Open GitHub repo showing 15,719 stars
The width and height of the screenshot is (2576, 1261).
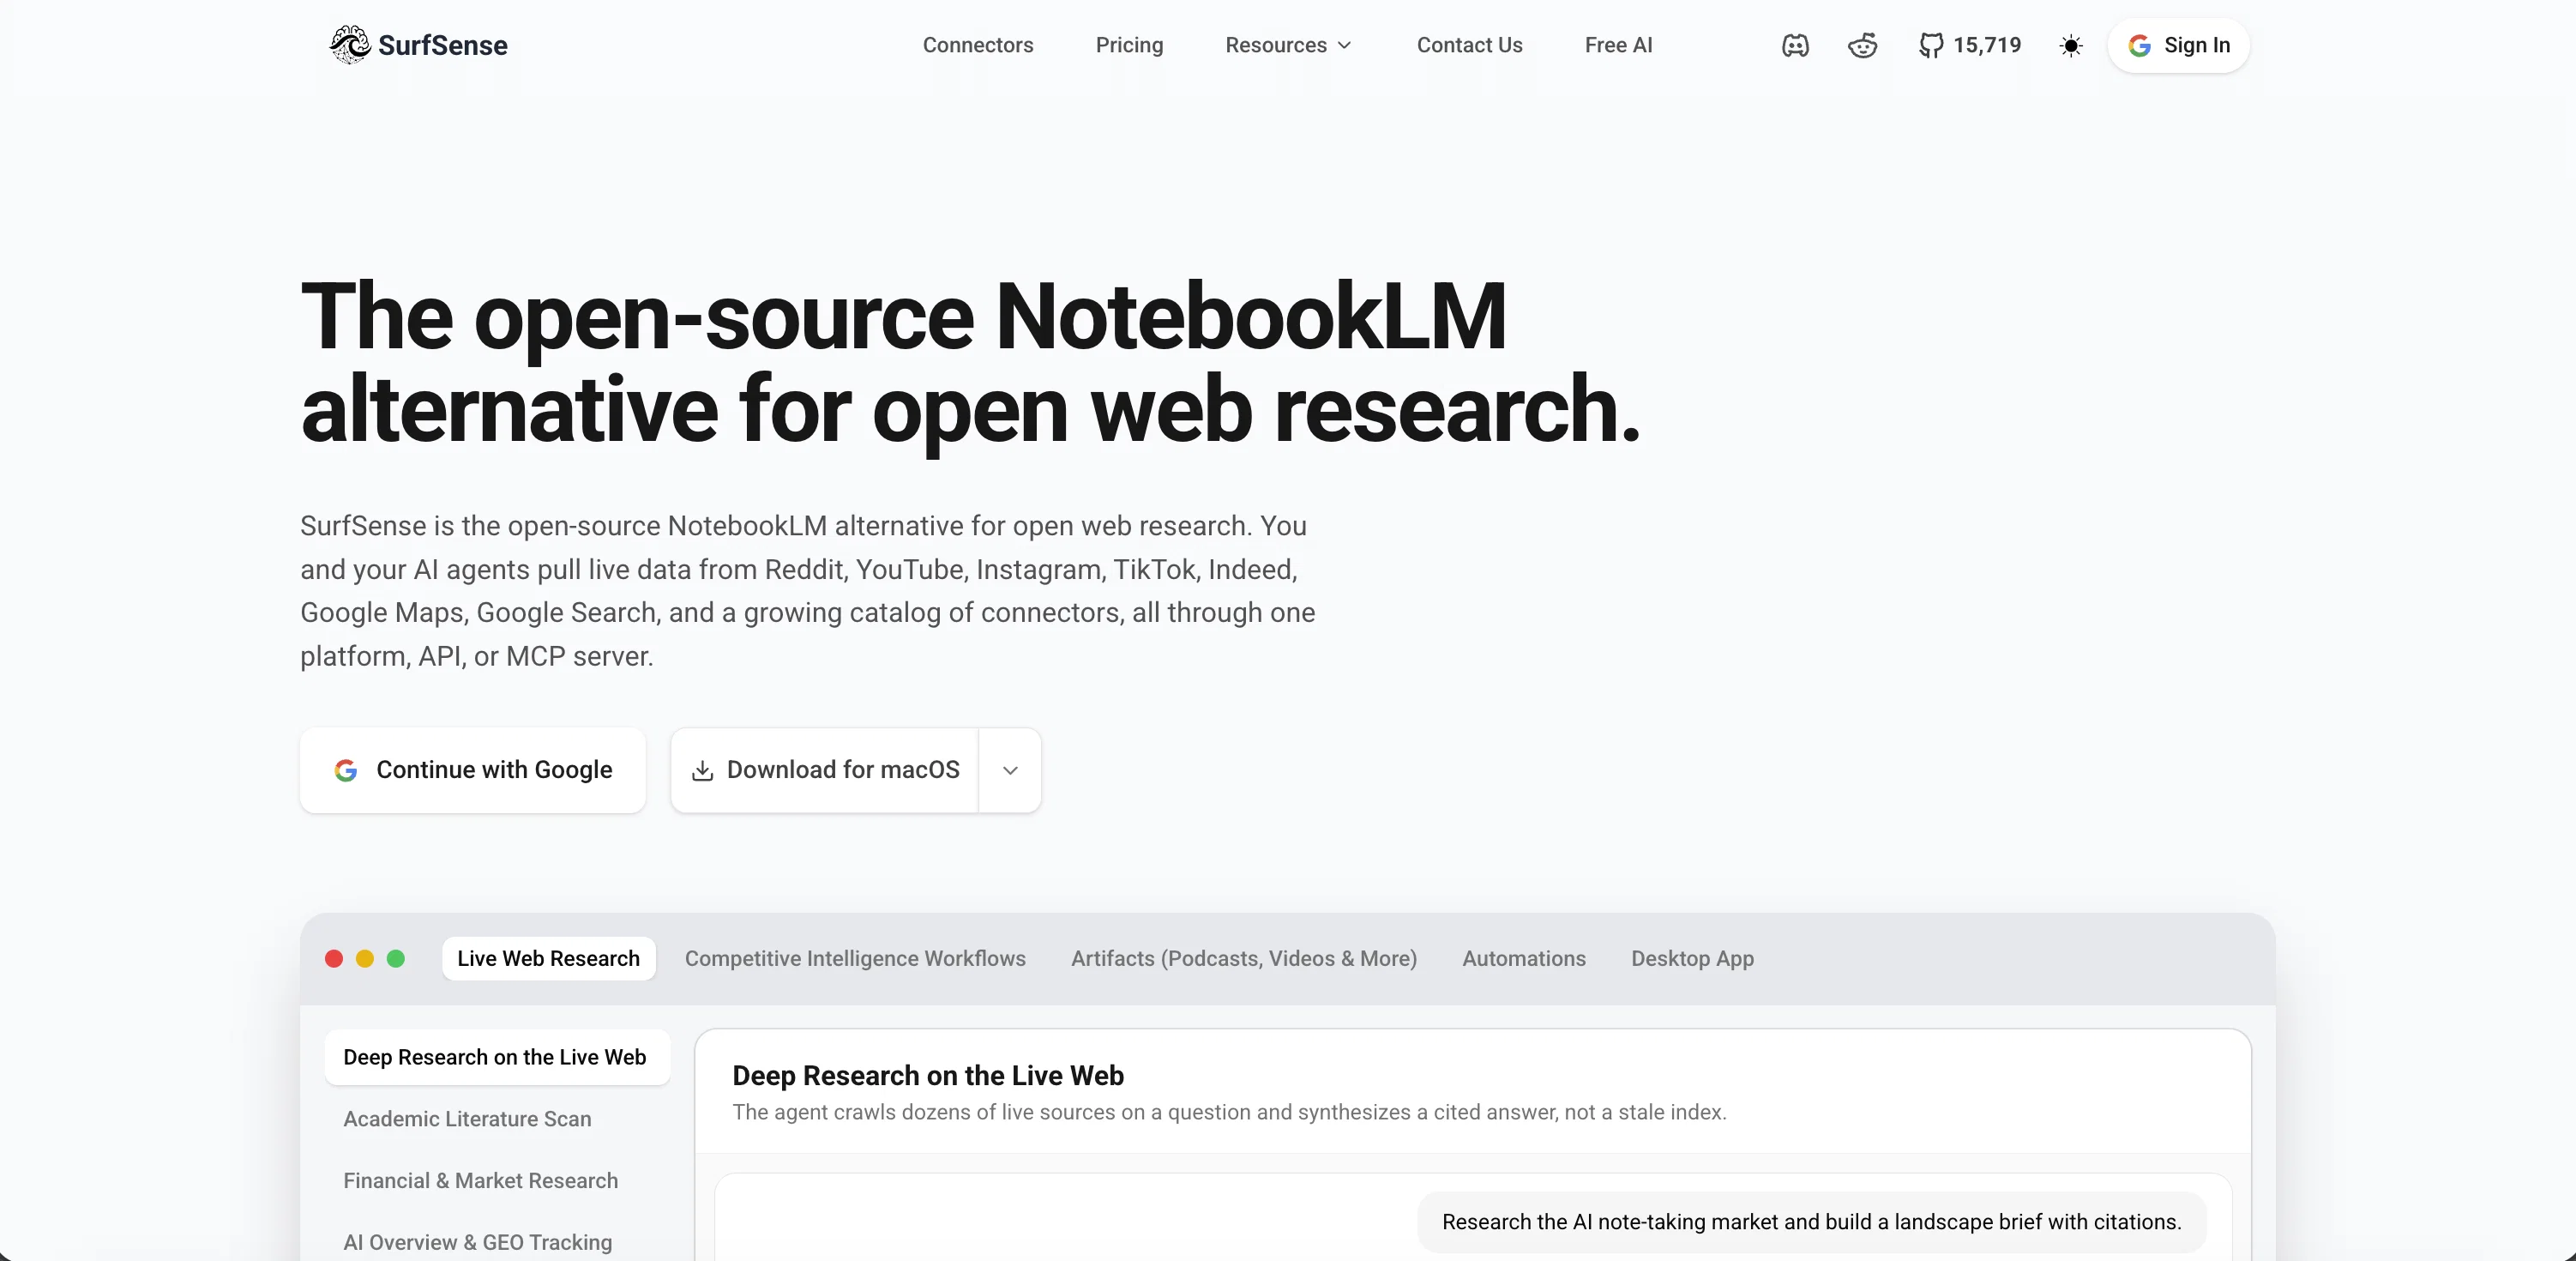point(1970,46)
